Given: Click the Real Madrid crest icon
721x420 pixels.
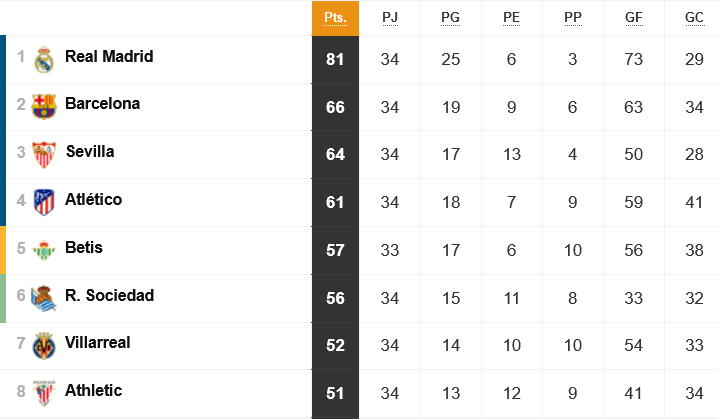Looking at the screenshot, I should coord(44,60).
